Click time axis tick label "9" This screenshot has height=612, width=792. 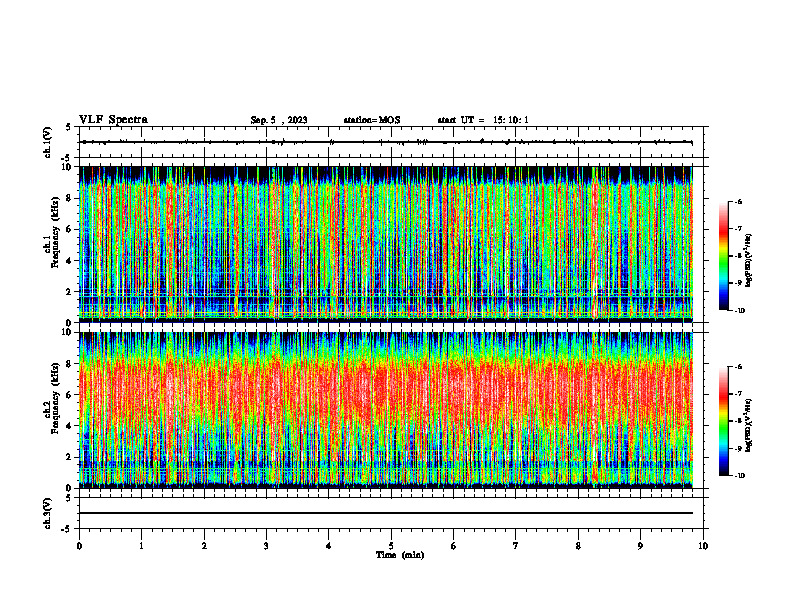pyautogui.click(x=640, y=546)
